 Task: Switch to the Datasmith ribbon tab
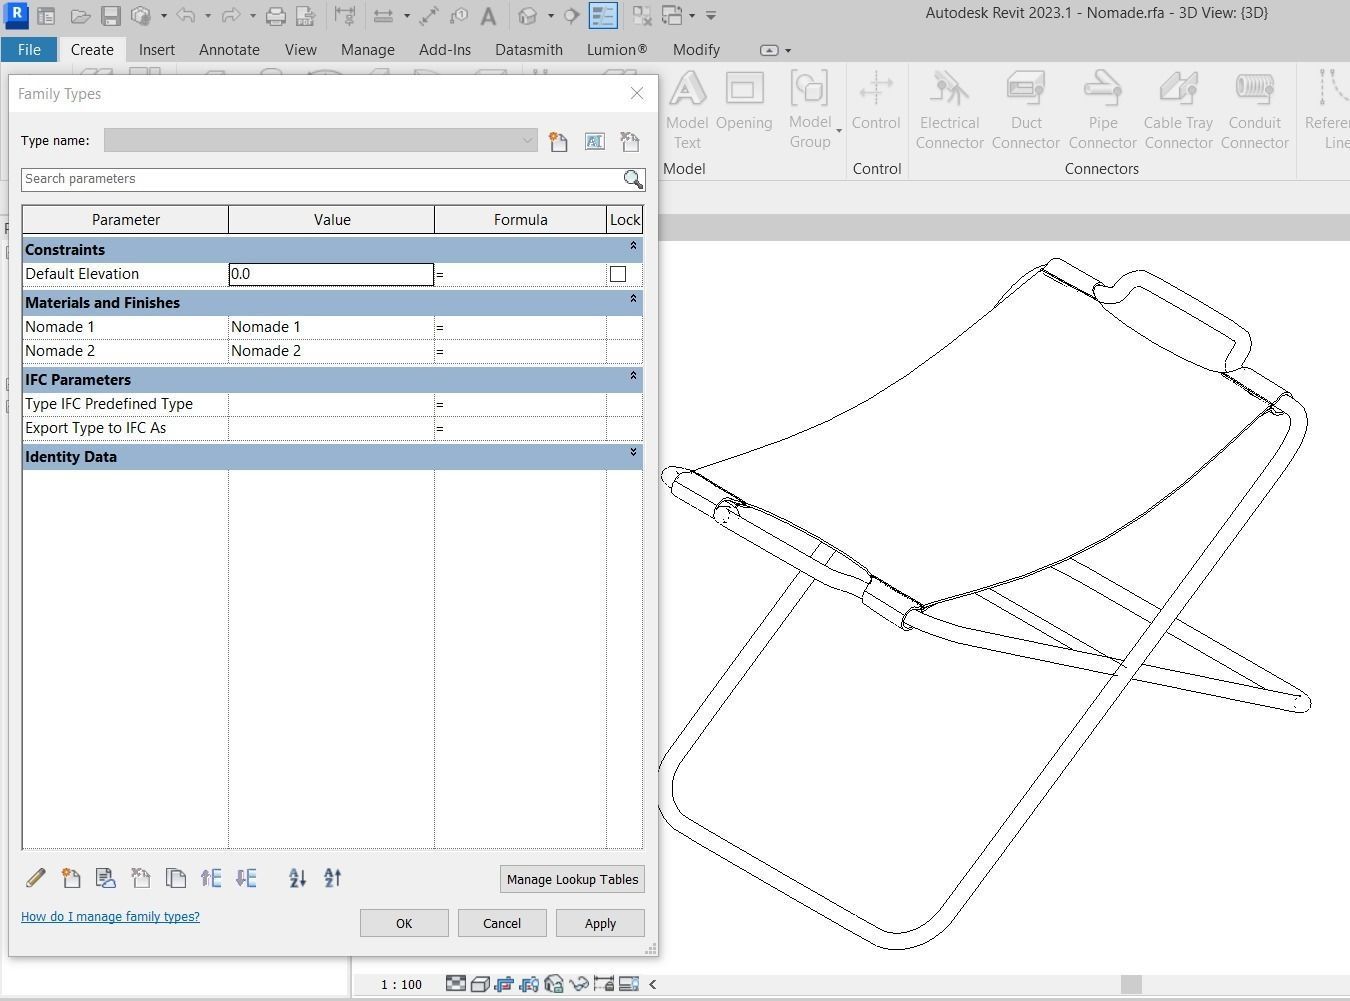click(529, 50)
